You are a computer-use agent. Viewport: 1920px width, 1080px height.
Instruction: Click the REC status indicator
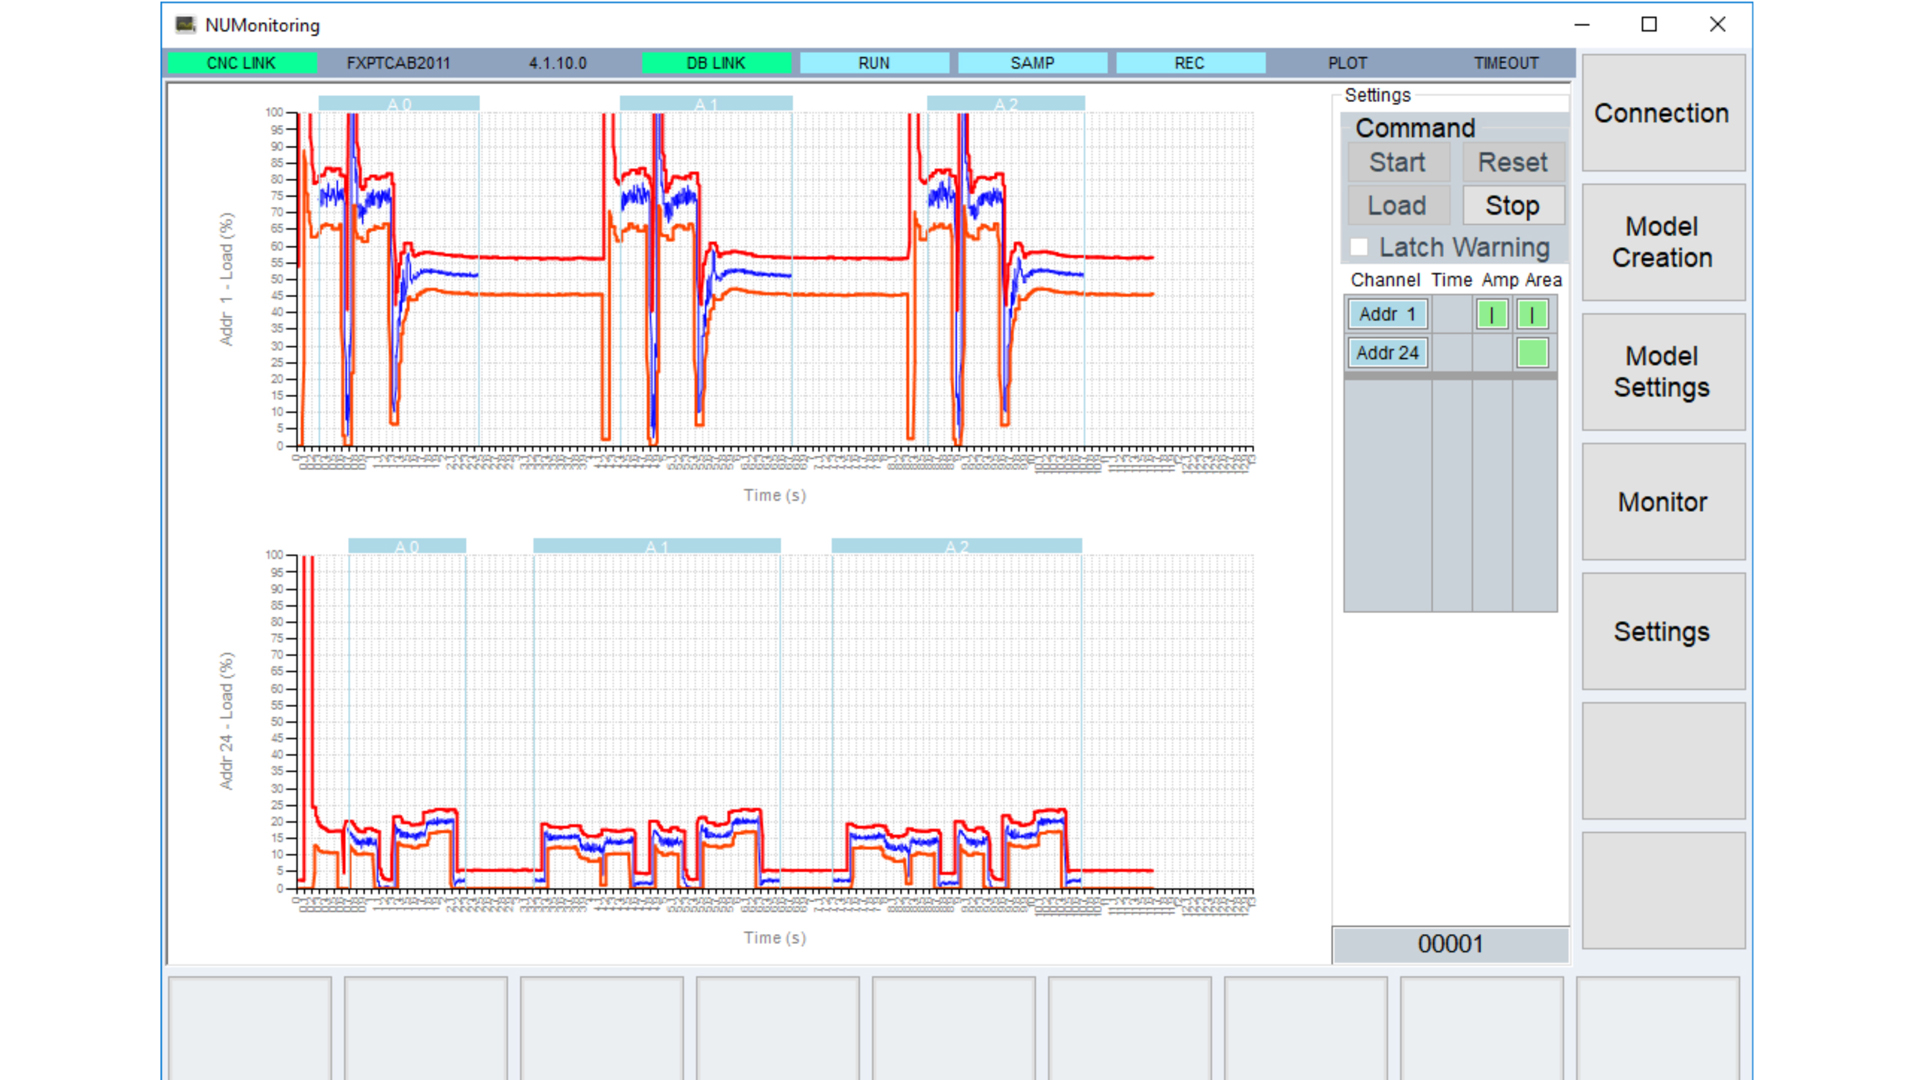coord(1190,63)
